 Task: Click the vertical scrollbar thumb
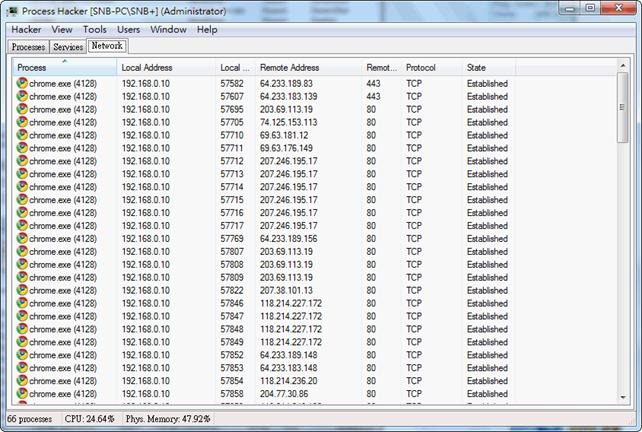click(623, 108)
